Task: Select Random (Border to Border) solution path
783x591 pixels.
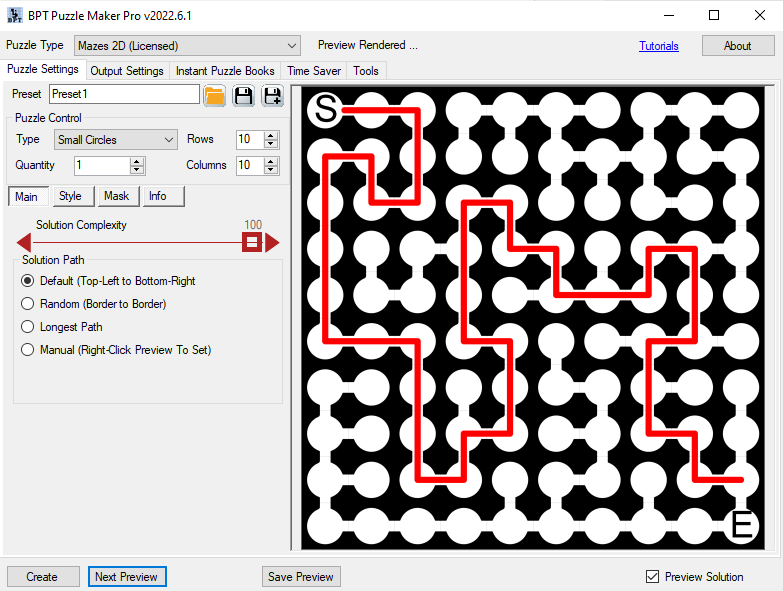Action: tap(28, 304)
